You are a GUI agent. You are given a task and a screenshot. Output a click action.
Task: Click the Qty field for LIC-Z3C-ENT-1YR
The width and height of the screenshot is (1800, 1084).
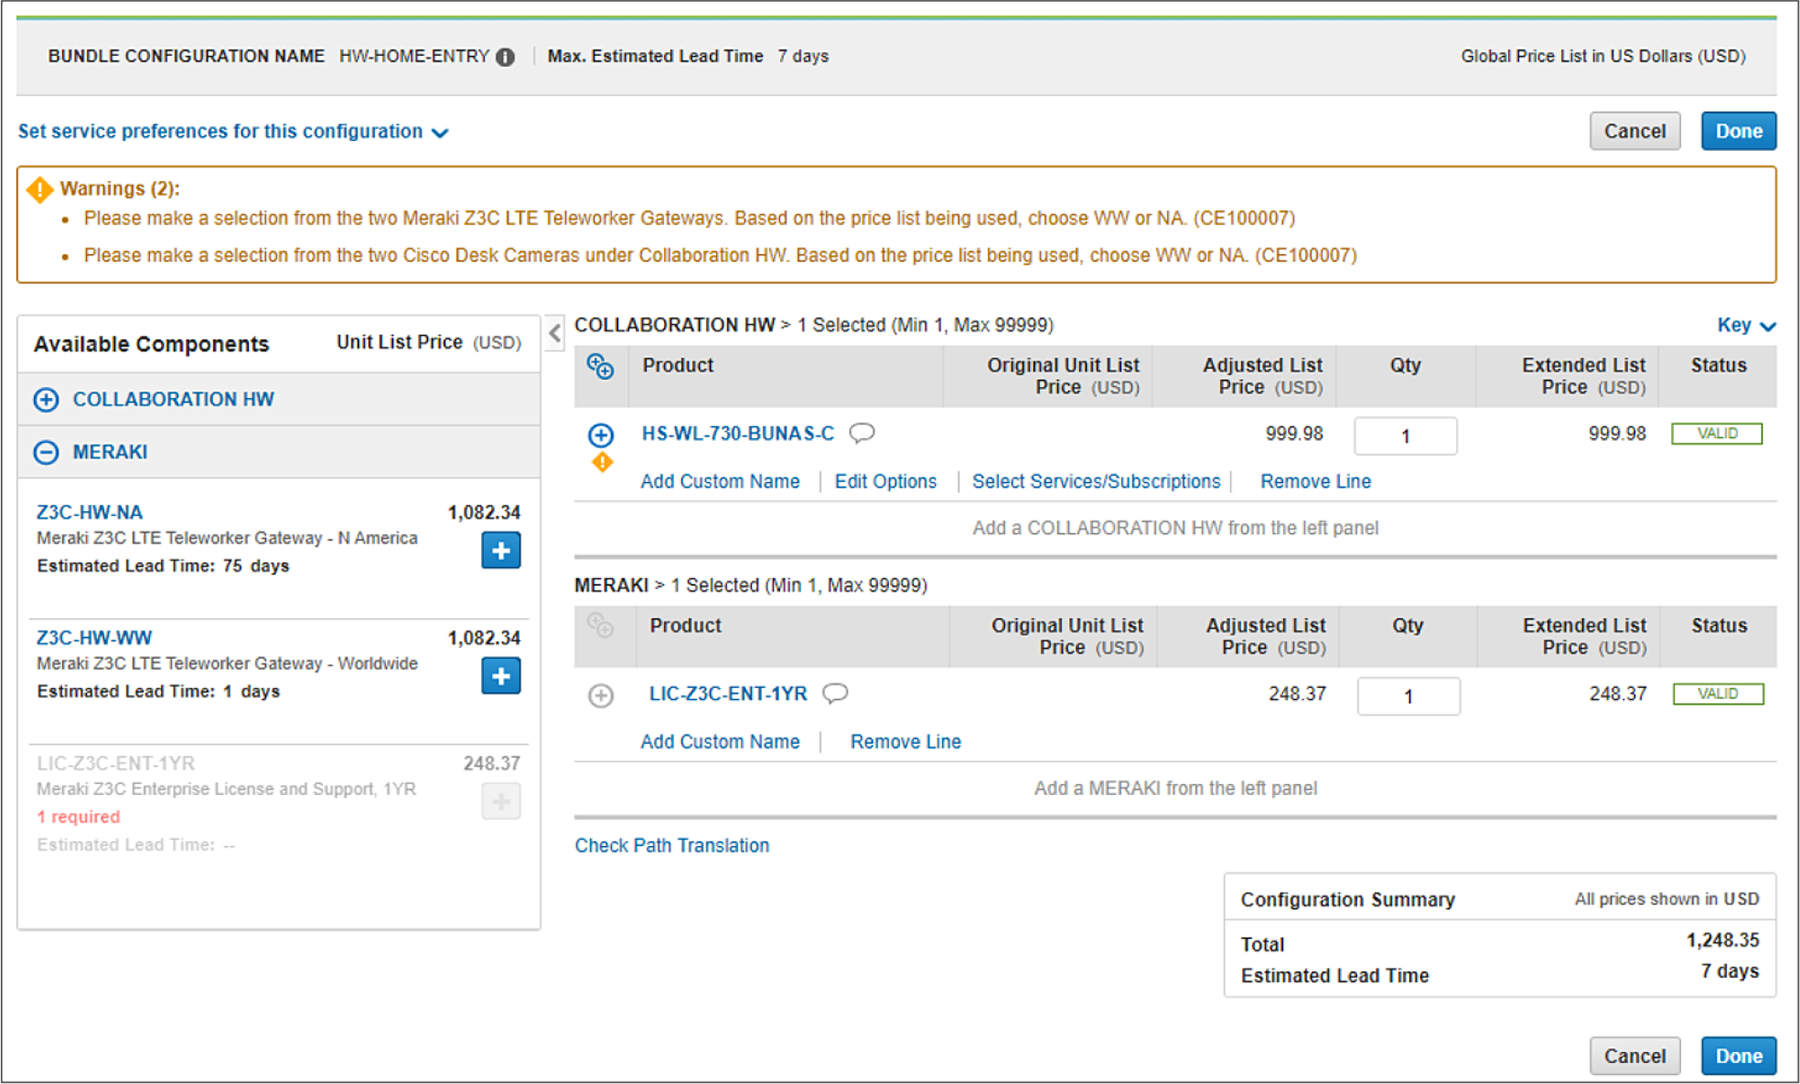tap(1408, 696)
